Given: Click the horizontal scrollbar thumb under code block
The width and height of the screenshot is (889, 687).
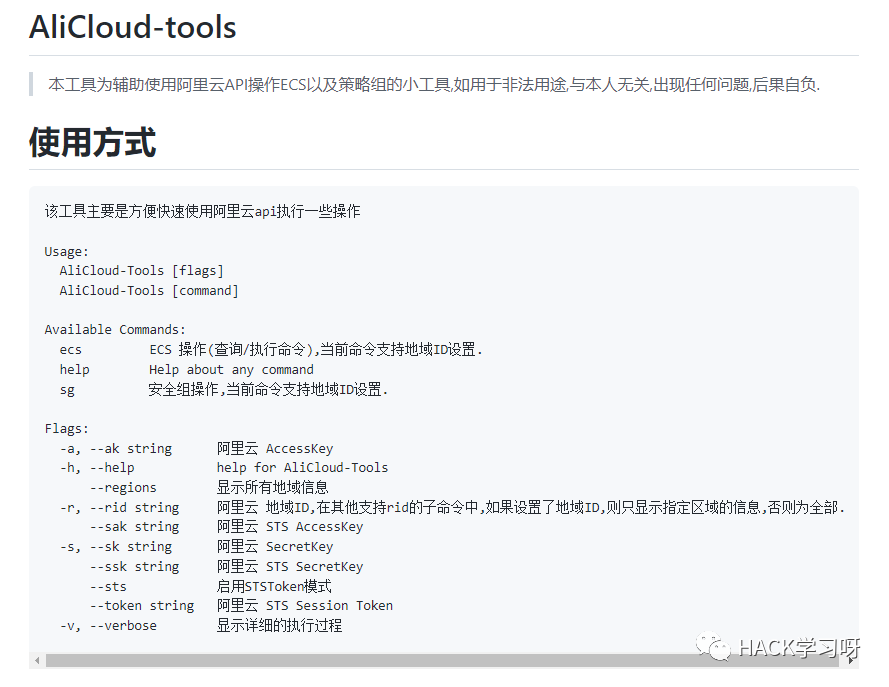Looking at the screenshot, I should click(442, 660).
